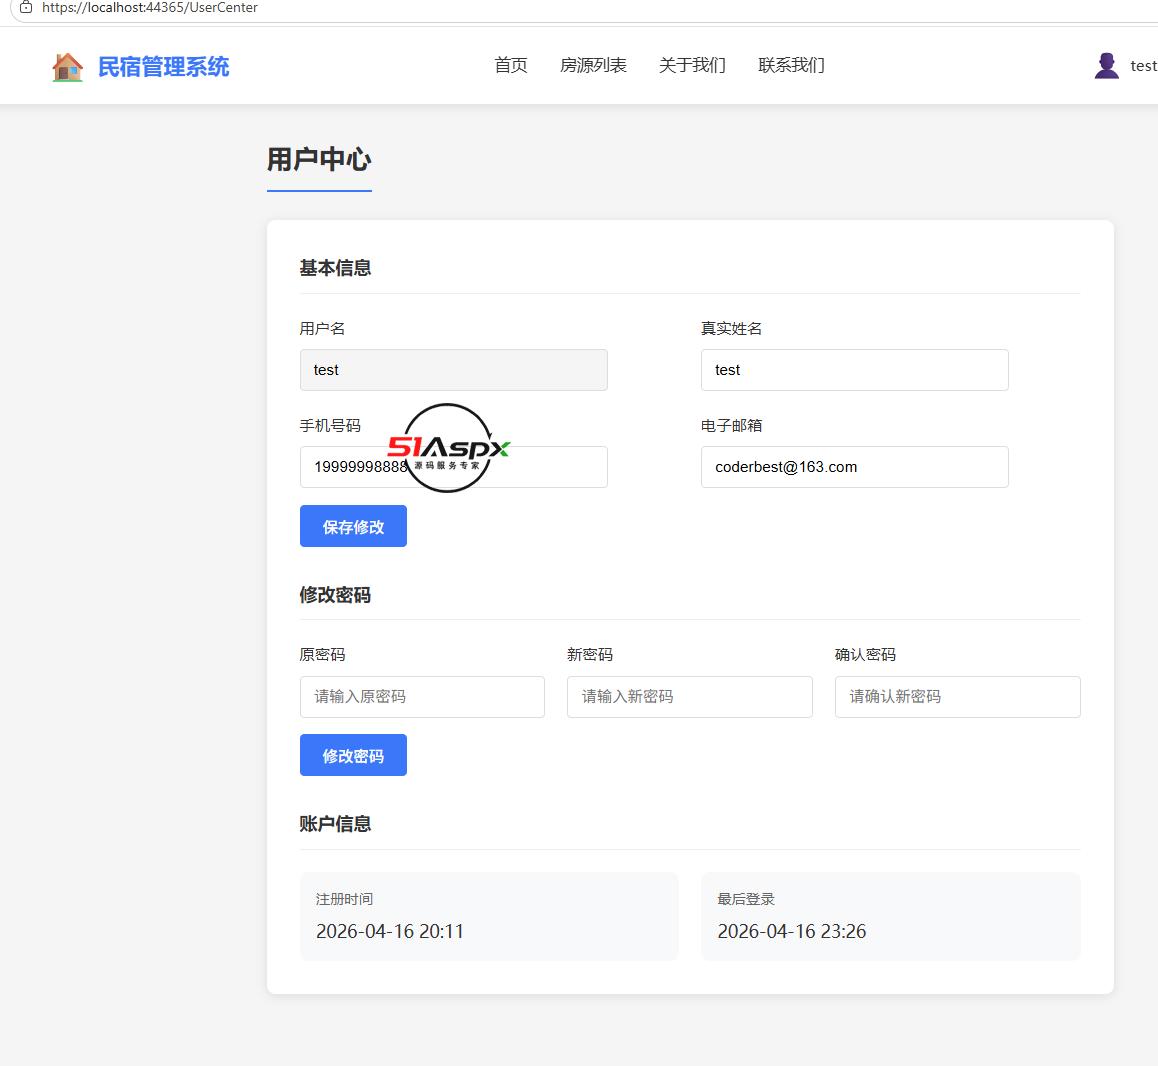Open the 联系我们 page

pyautogui.click(x=791, y=66)
